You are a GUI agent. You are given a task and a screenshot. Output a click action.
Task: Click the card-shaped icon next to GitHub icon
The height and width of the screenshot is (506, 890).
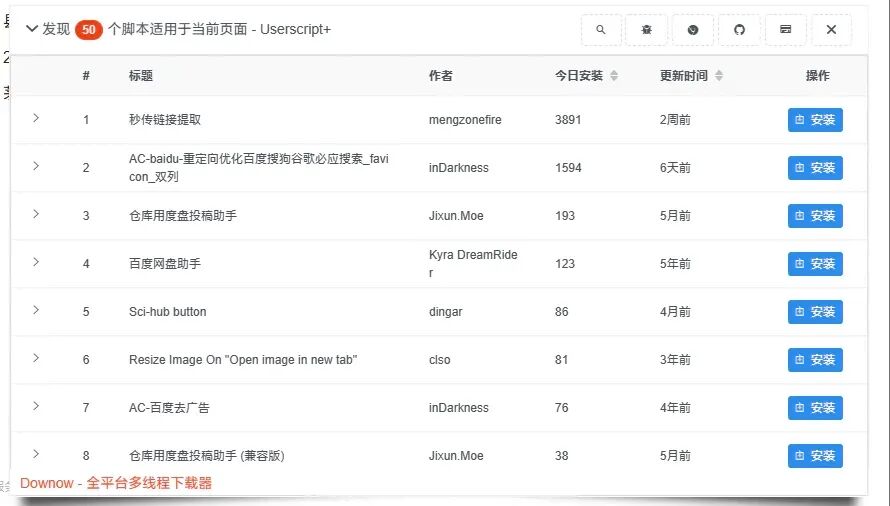tap(786, 30)
